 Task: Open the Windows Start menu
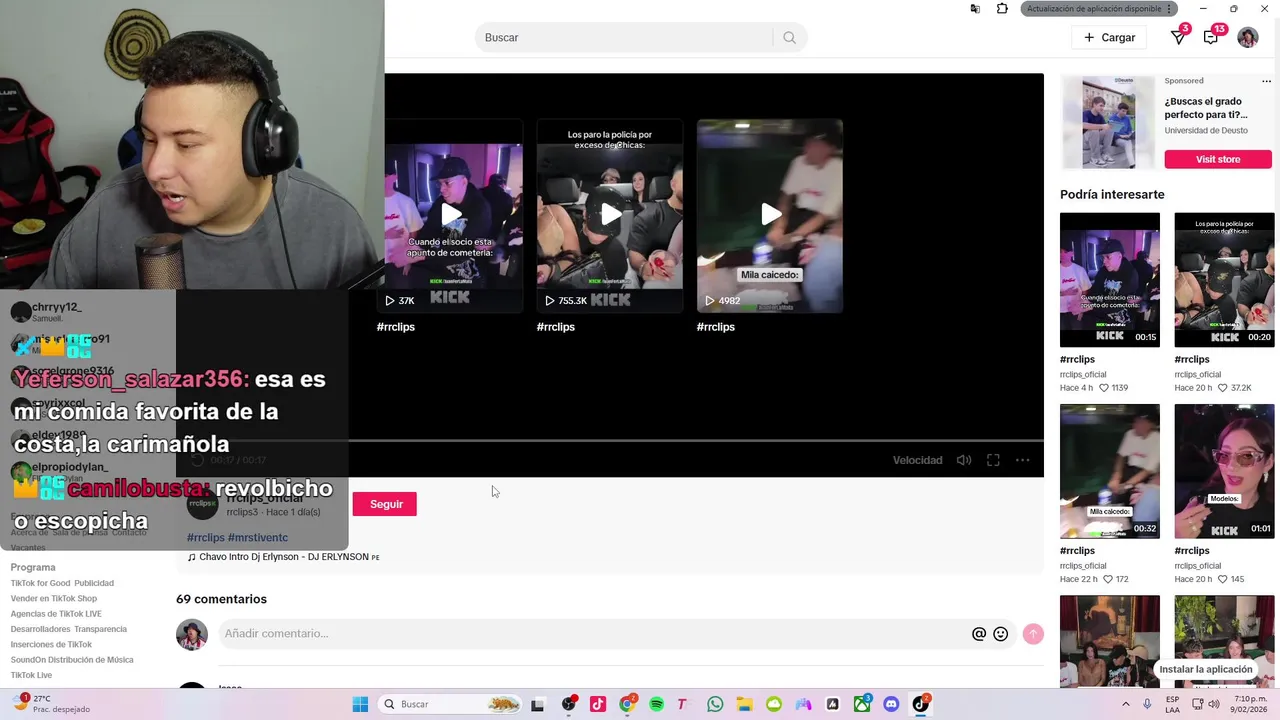pyautogui.click(x=360, y=704)
